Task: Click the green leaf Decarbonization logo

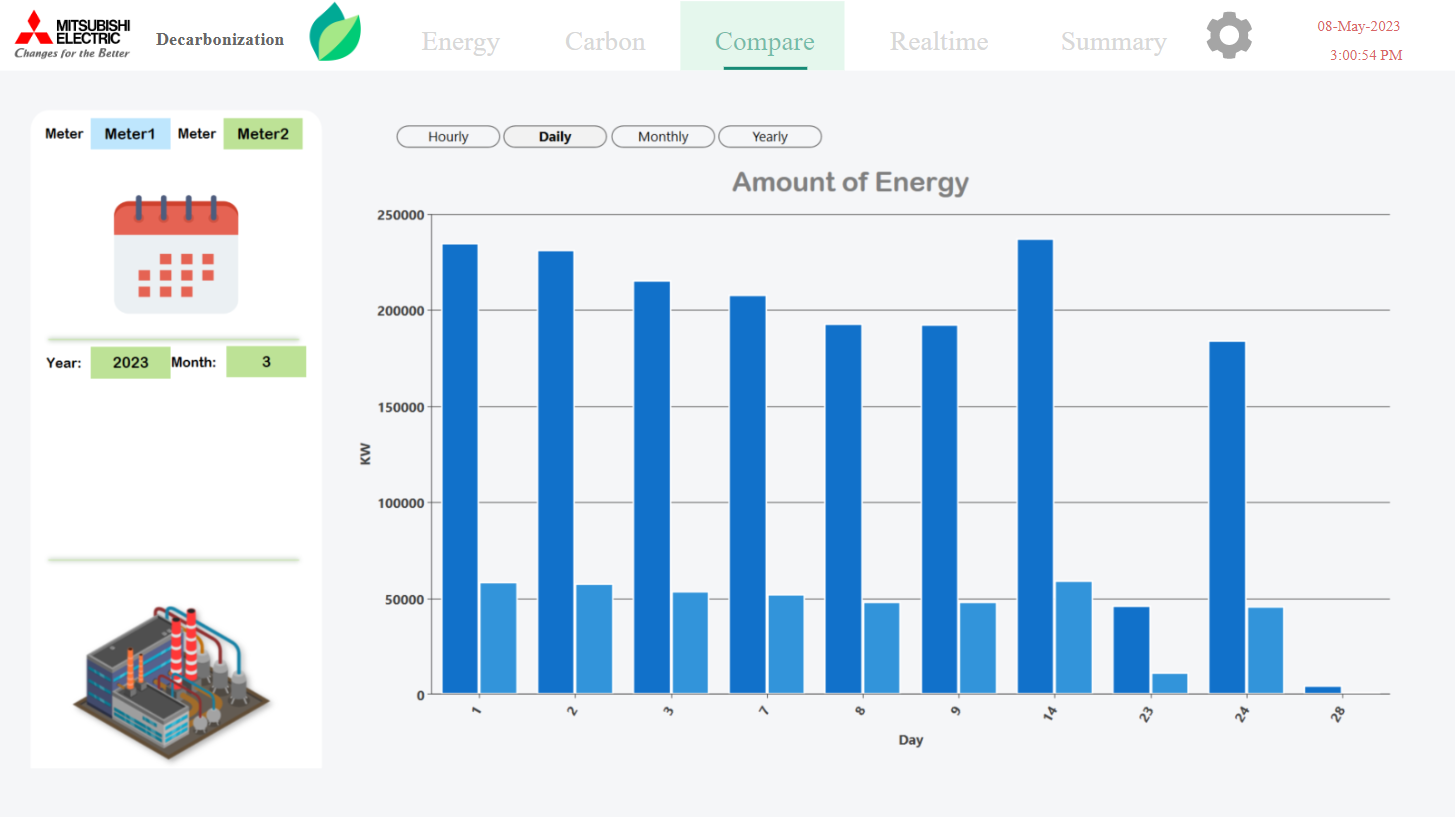Action: (x=335, y=32)
